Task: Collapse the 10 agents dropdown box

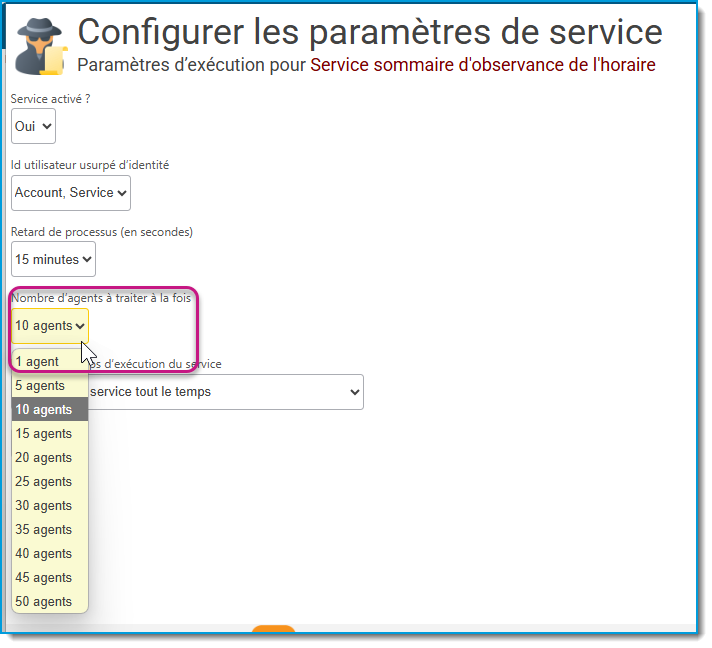Action: pyautogui.click(x=50, y=326)
